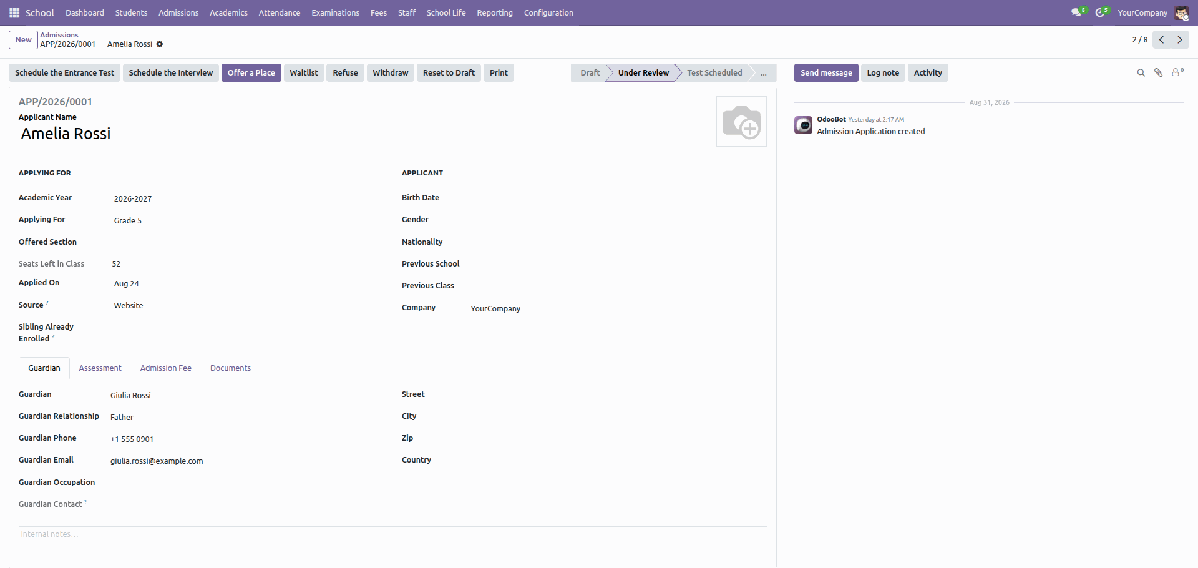Open the conversations chat bubble icon
1198x568 pixels.
1078,13
